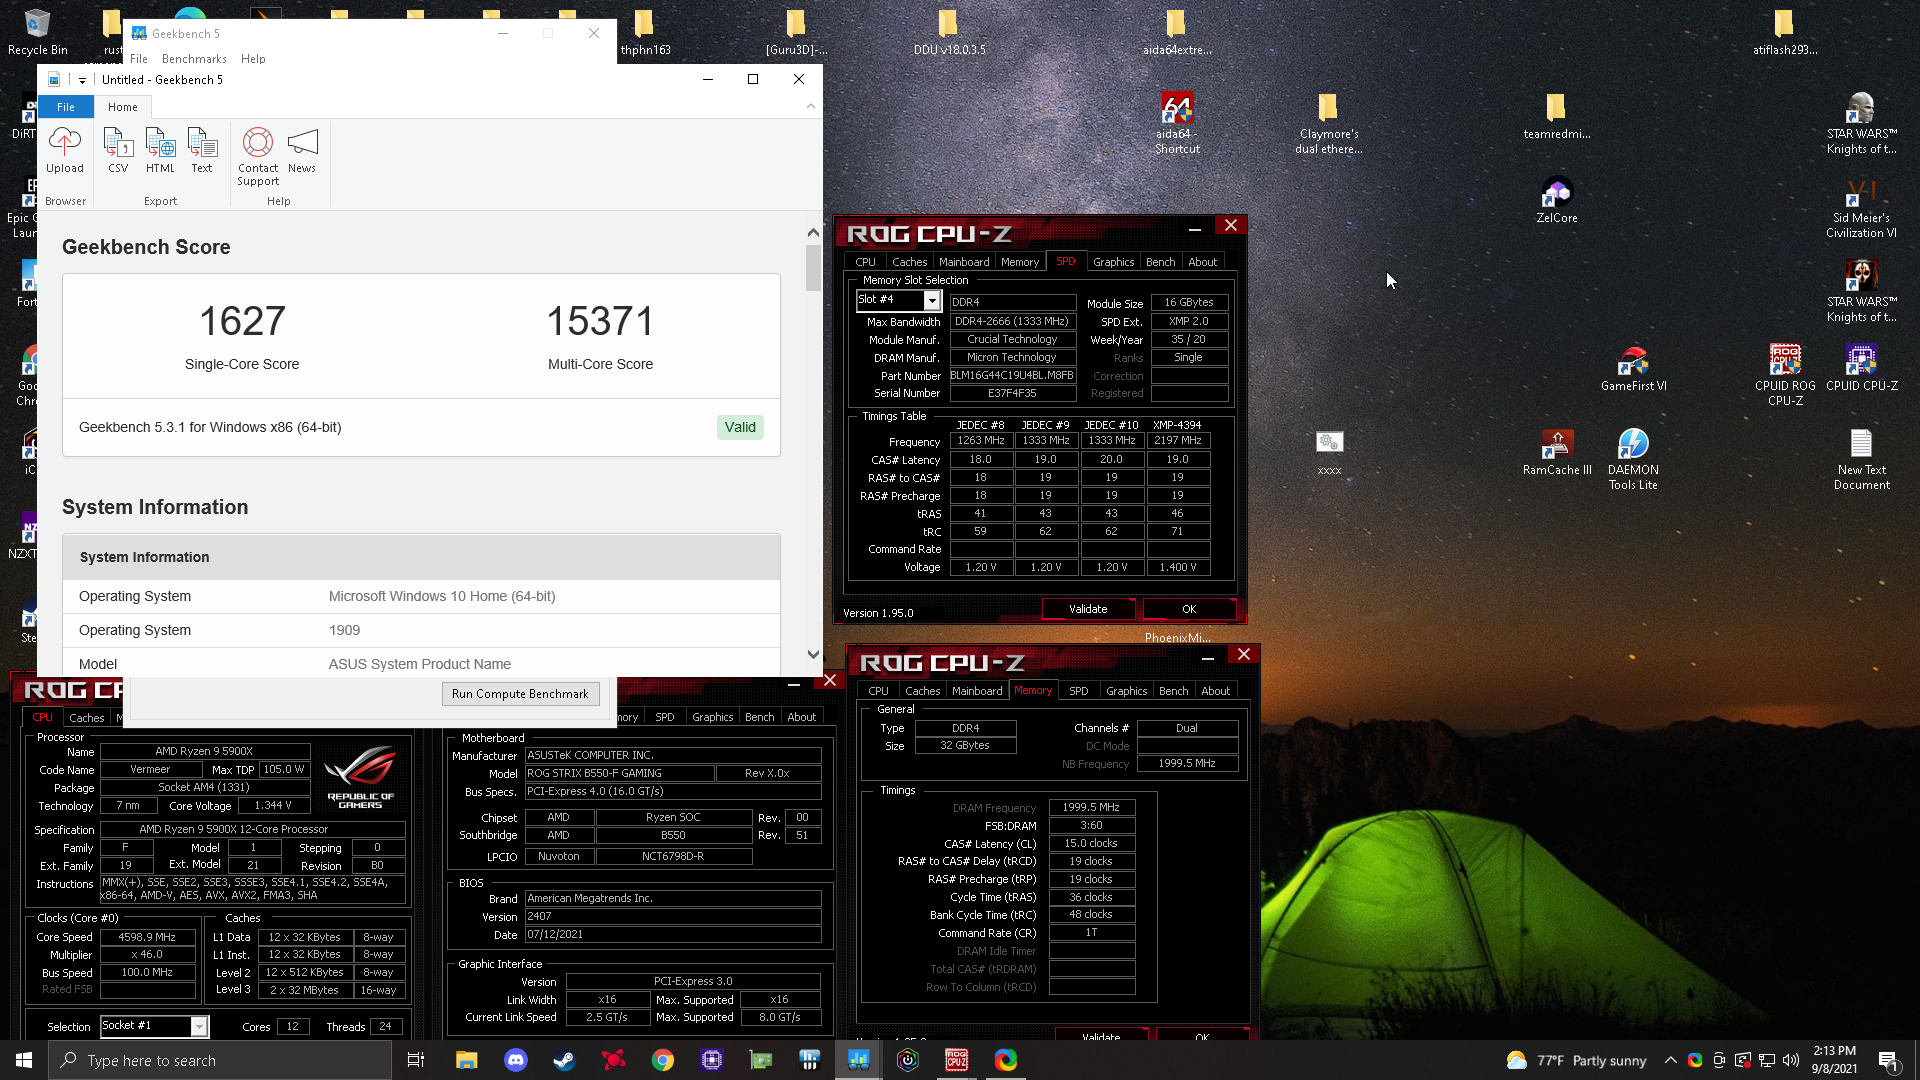Switch to Mainboard tab in SPD CPU-Z window
The width and height of the screenshot is (1920, 1080).
point(964,262)
